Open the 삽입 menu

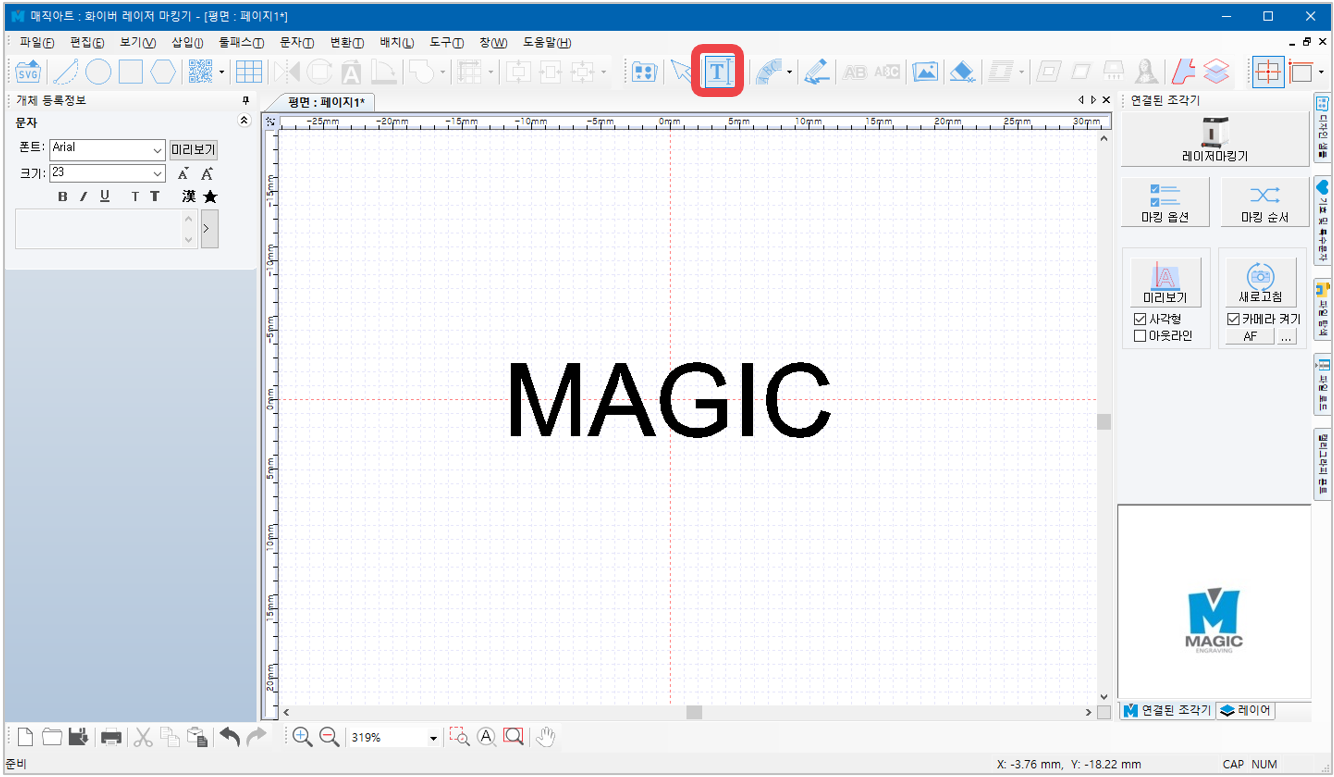[x=187, y=42]
